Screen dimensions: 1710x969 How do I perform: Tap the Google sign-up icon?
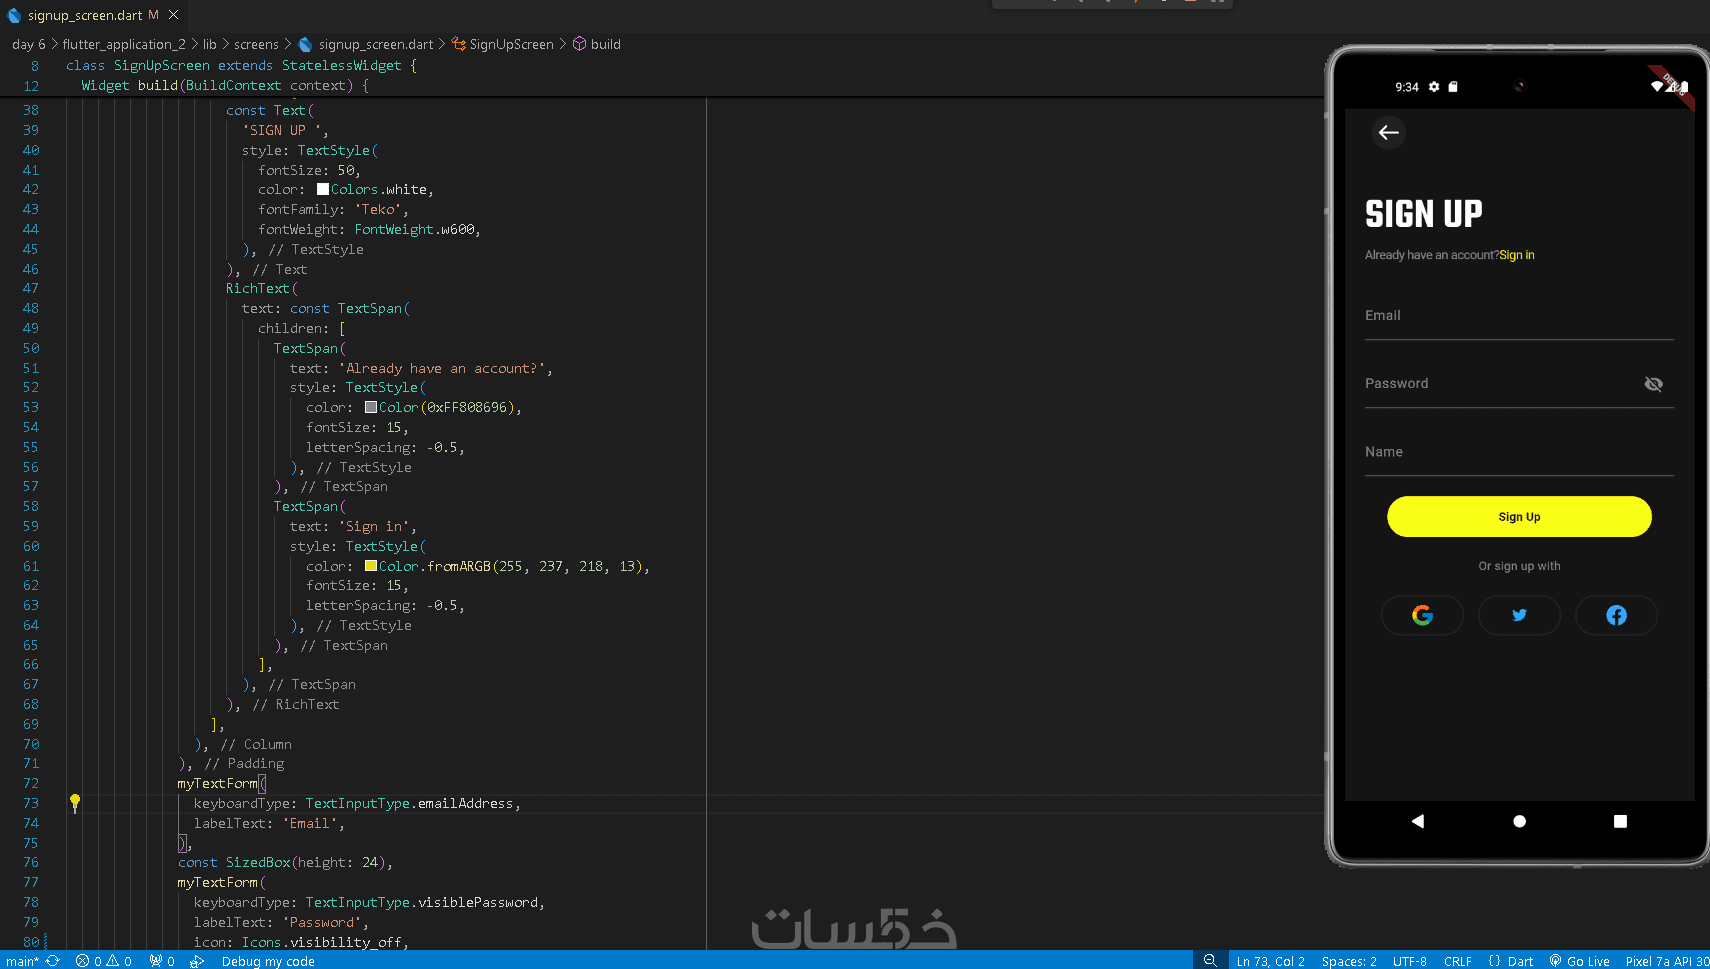pos(1422,615)
